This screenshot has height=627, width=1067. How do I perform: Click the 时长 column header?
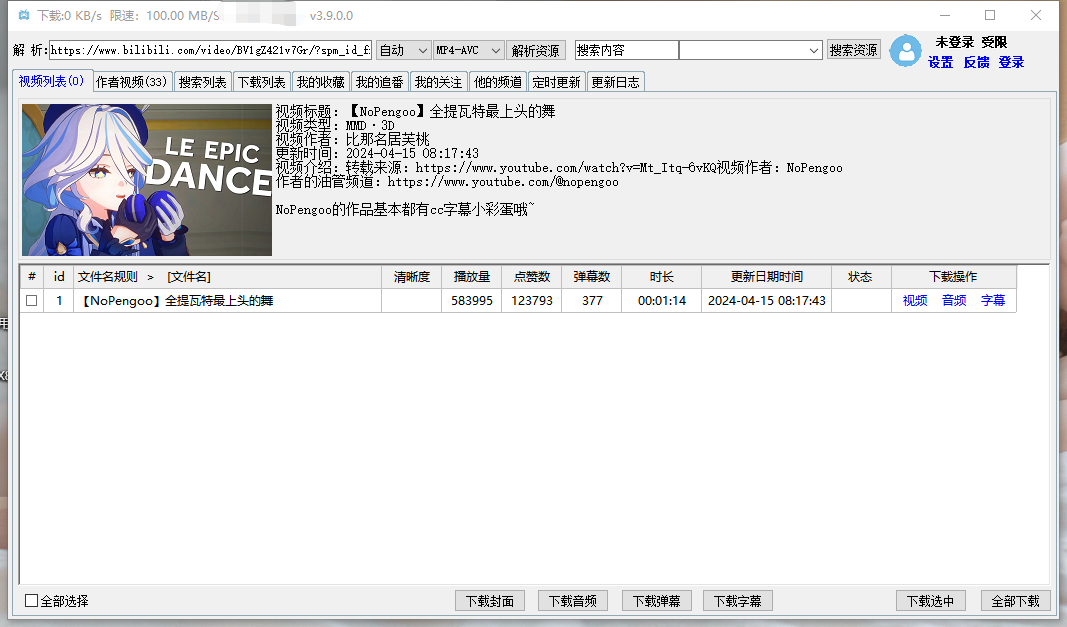pyautogui.click(x=661, y=277)
